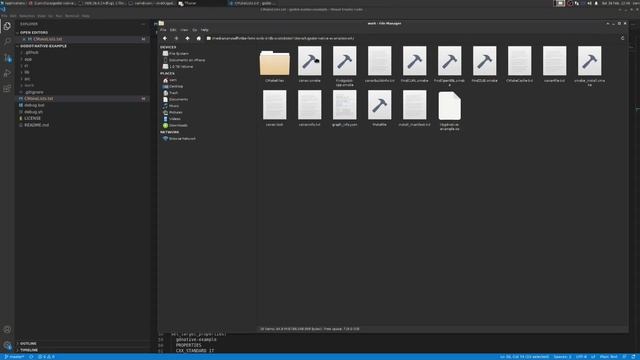Expand the OUTLINE section
The height and width of the screenshot is (360, 640).
point(28,344)
